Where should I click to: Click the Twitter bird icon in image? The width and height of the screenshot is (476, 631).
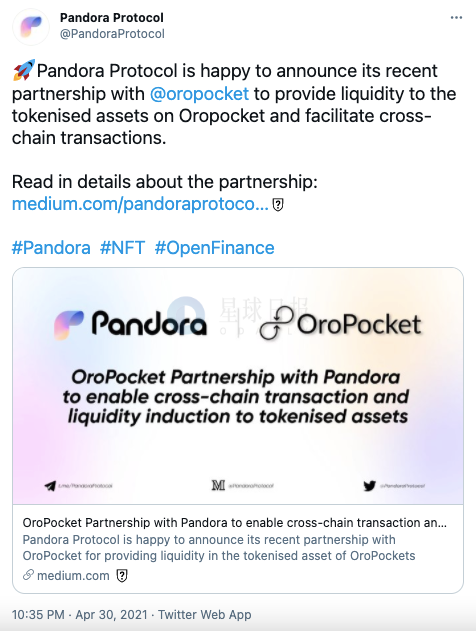tap(369, 486)
